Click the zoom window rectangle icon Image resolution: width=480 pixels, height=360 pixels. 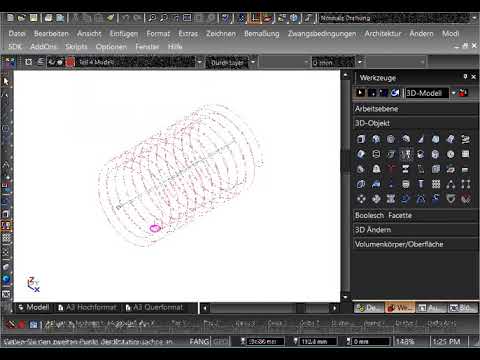(187, 18)
